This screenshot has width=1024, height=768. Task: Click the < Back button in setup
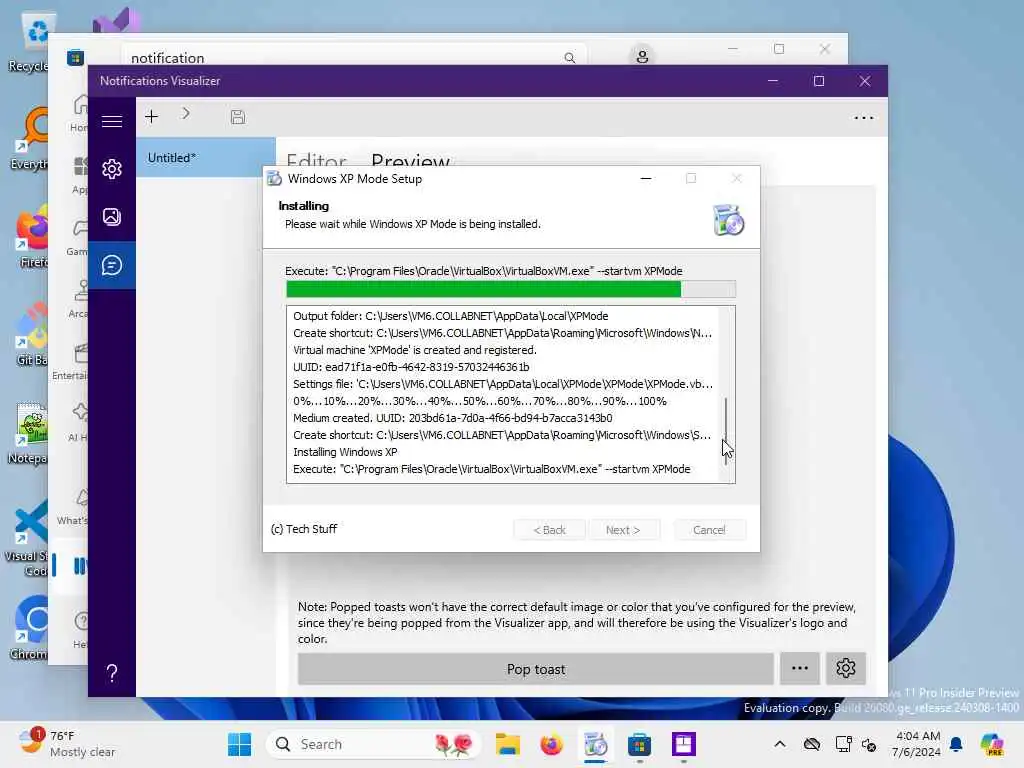click(x=549, y=530)
